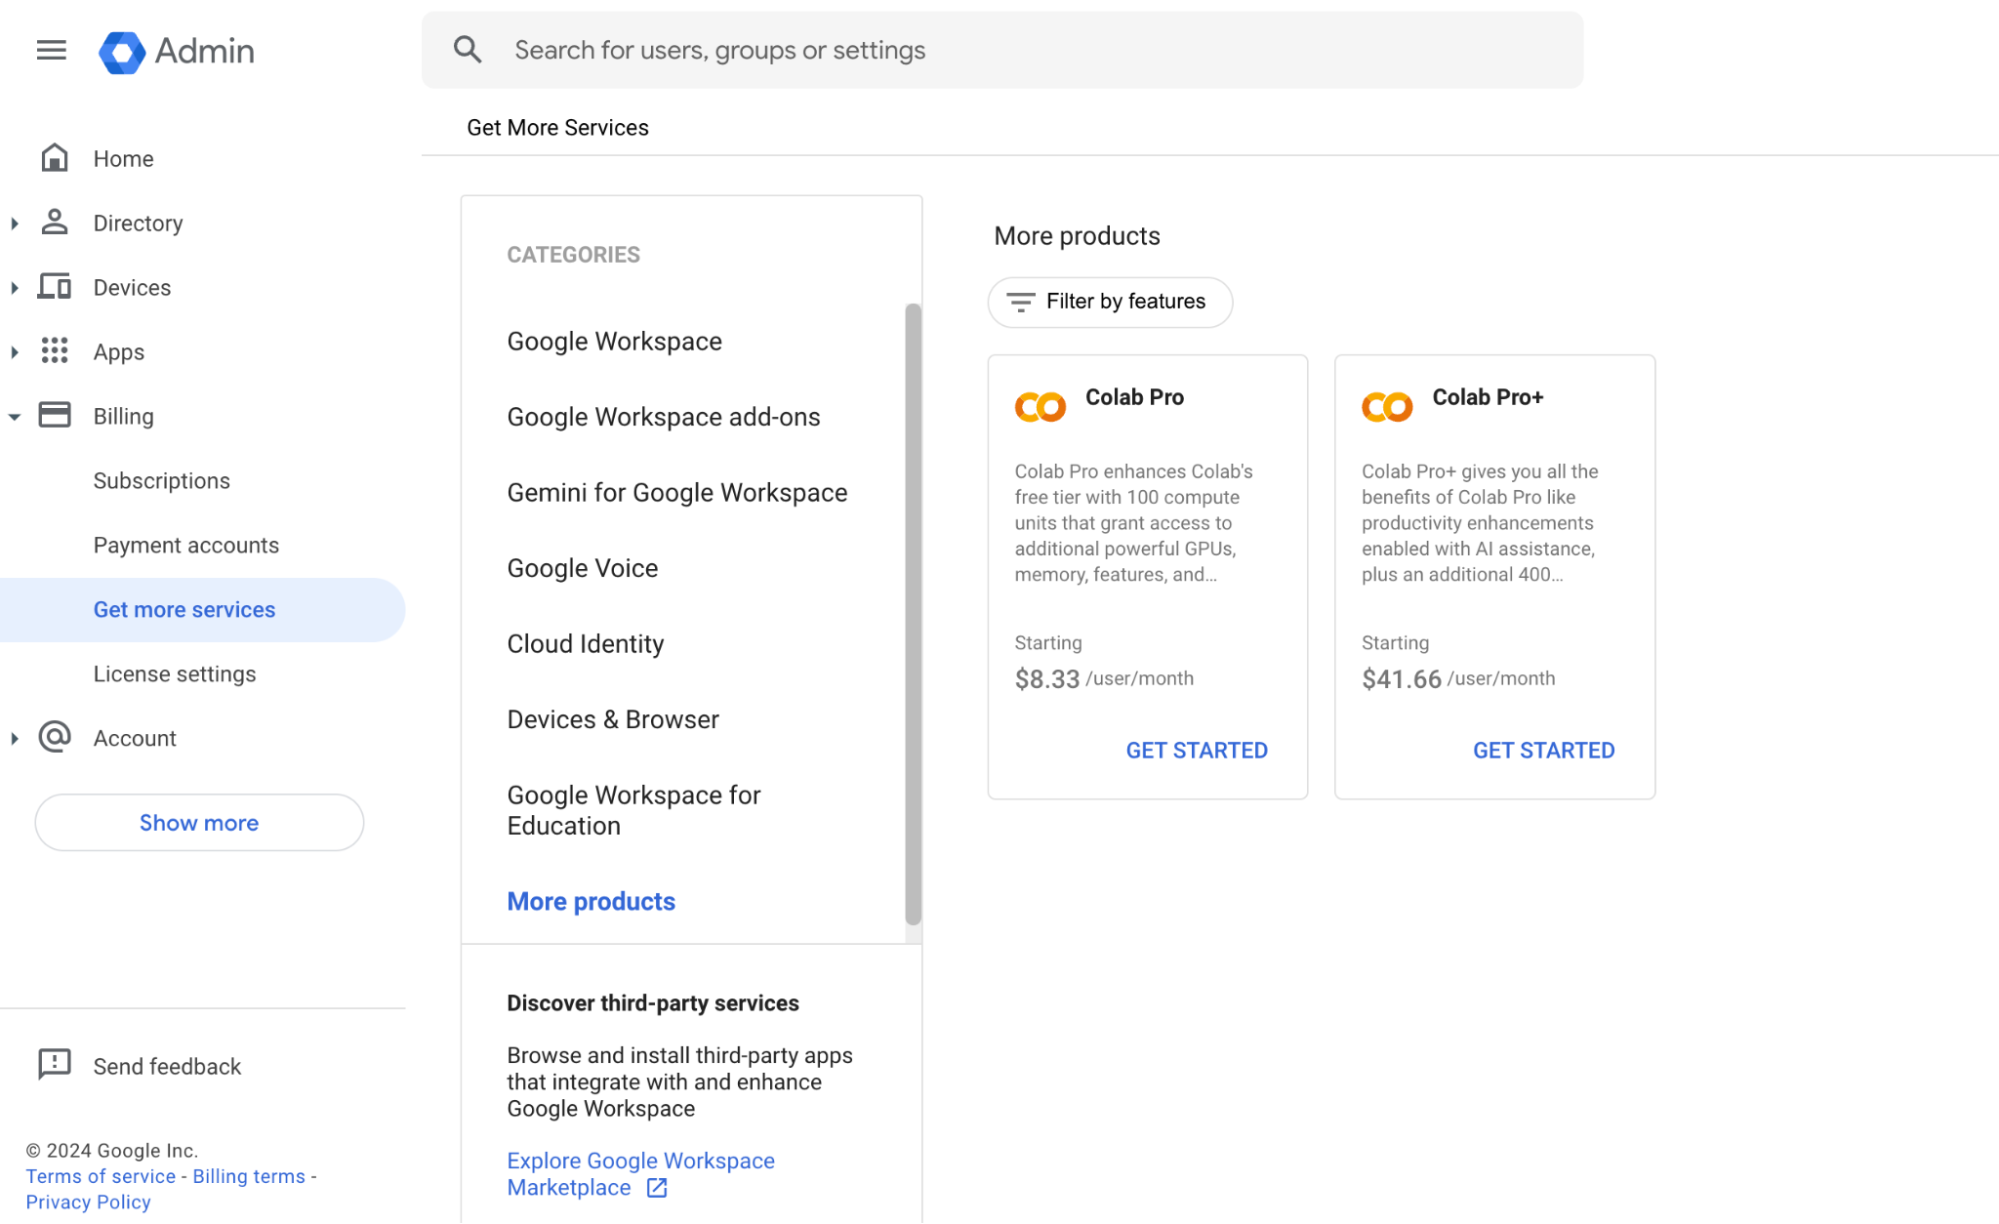Select More products category
Image resolution: width=1999 pixels, height=1224 pixels.
coord(591,901)
